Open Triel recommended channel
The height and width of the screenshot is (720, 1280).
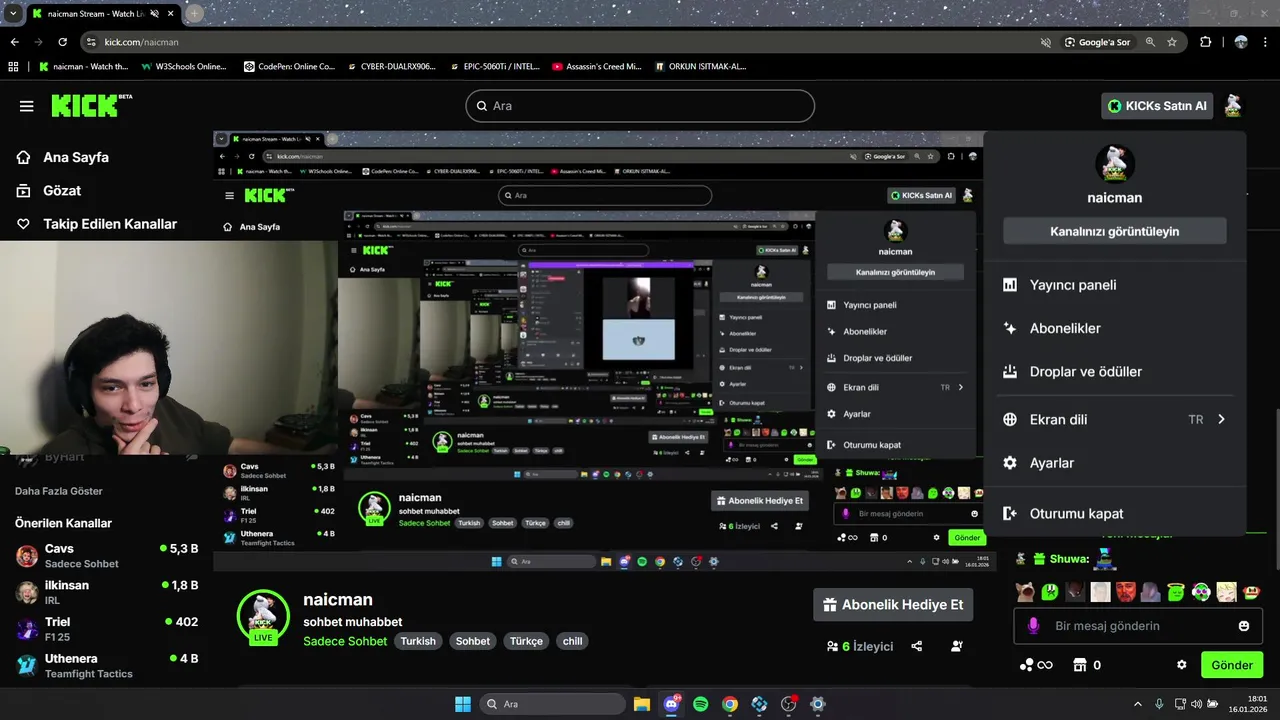(107, 629)
